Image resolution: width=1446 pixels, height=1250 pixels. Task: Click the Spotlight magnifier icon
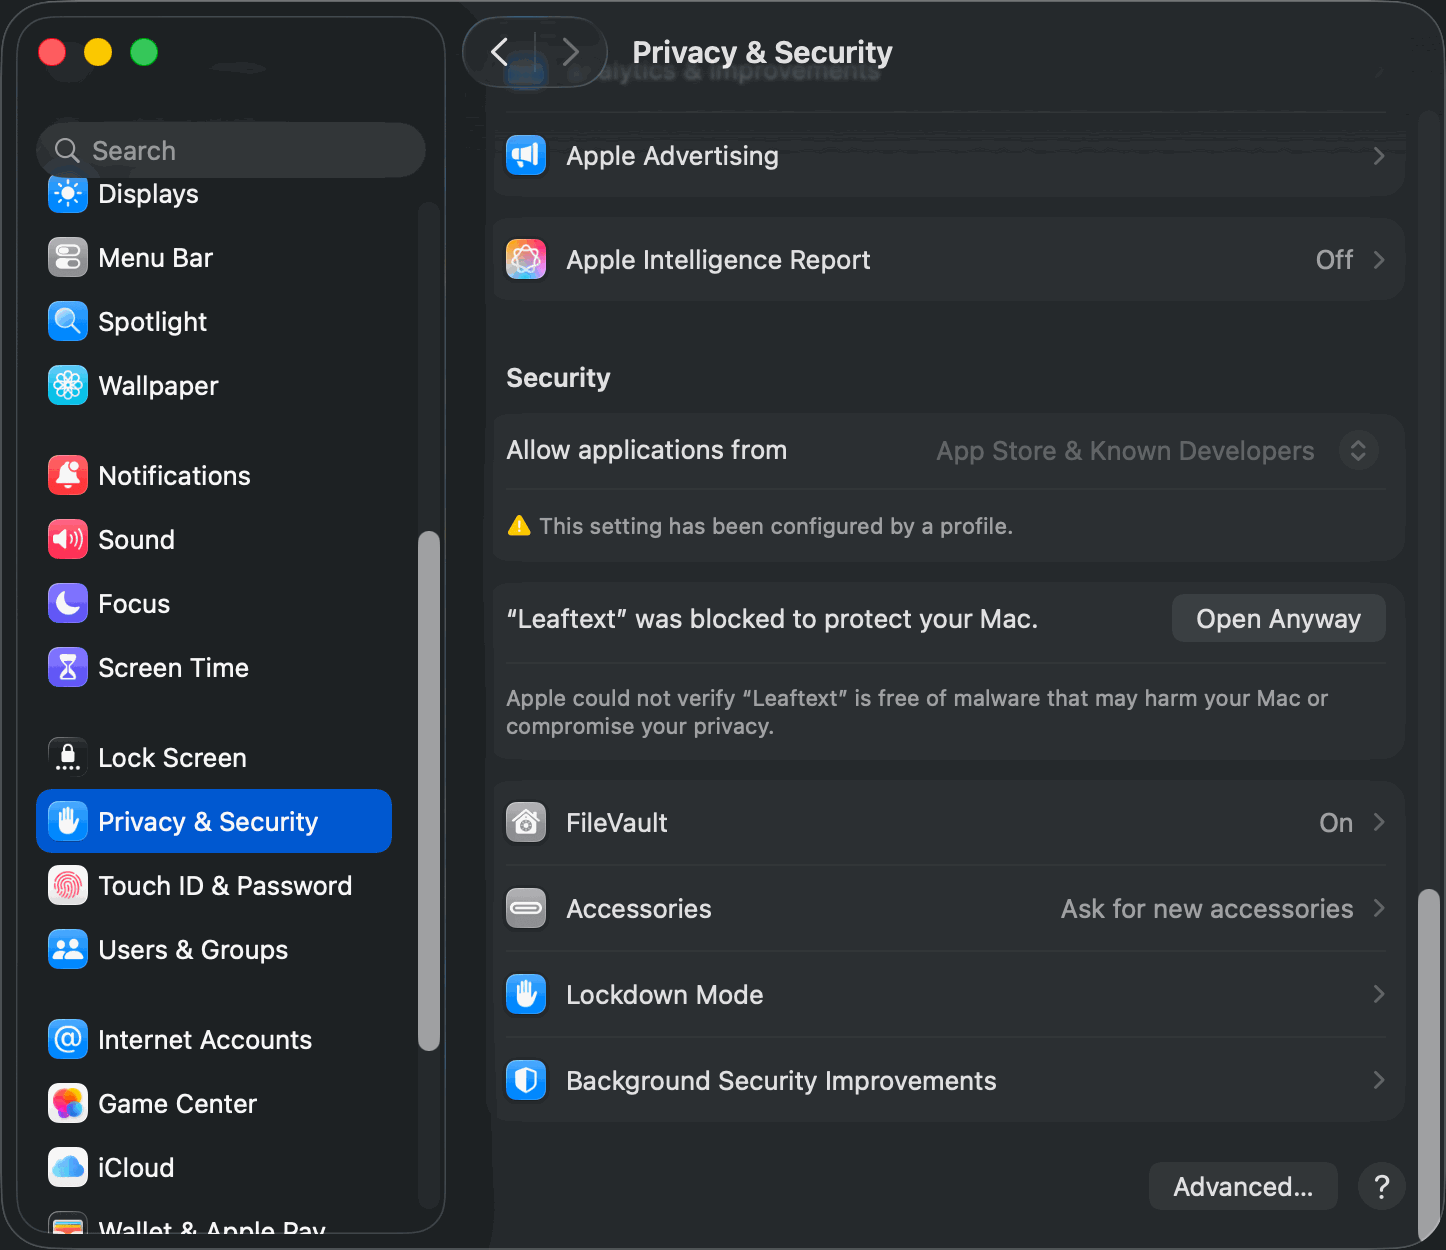68,322
